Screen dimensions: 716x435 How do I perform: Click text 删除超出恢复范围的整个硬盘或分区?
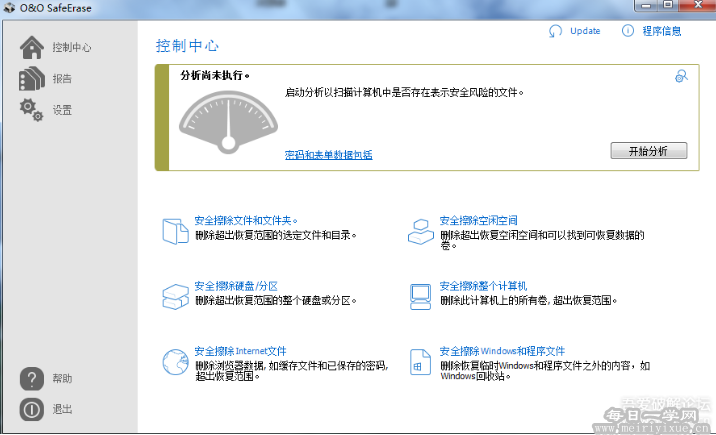[276, 300]
